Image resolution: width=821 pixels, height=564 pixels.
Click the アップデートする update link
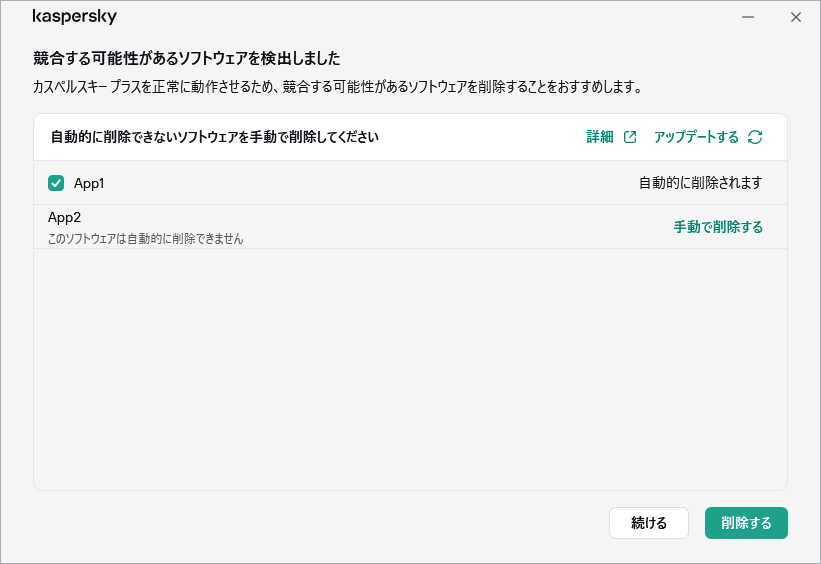696,137
